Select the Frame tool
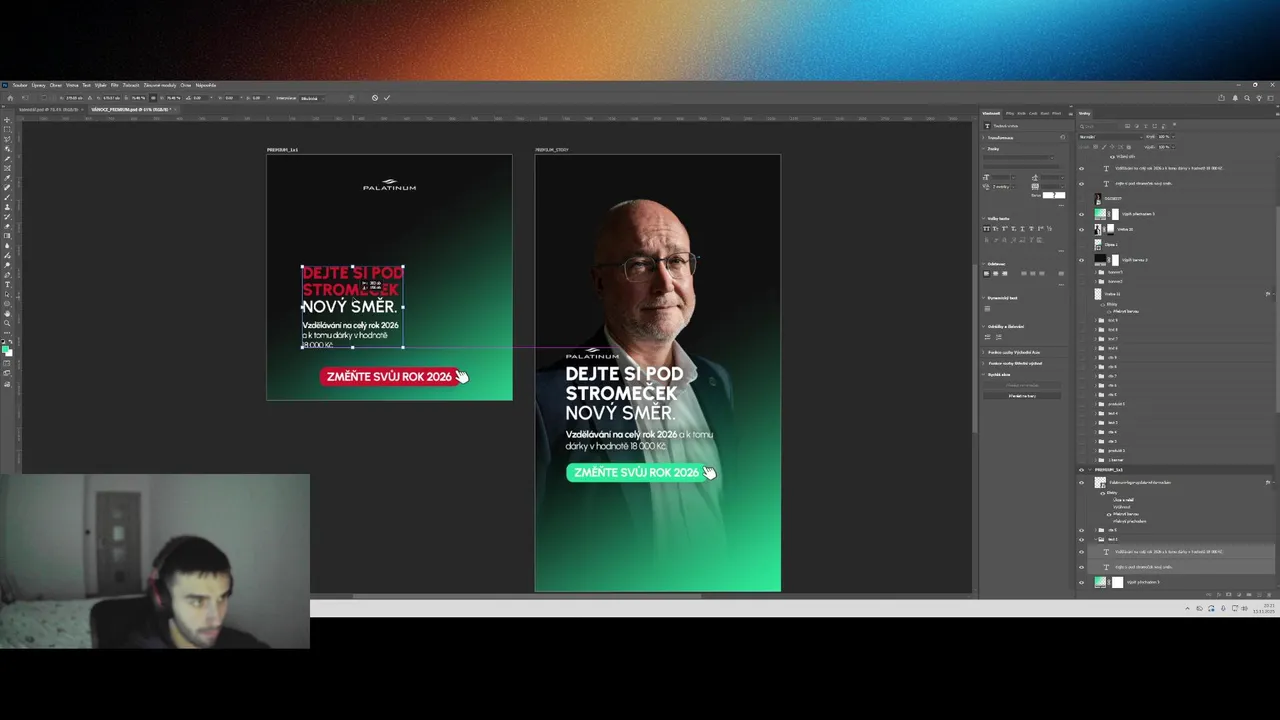Screen dimensions: 1280x720 click(x=7, y=168)
